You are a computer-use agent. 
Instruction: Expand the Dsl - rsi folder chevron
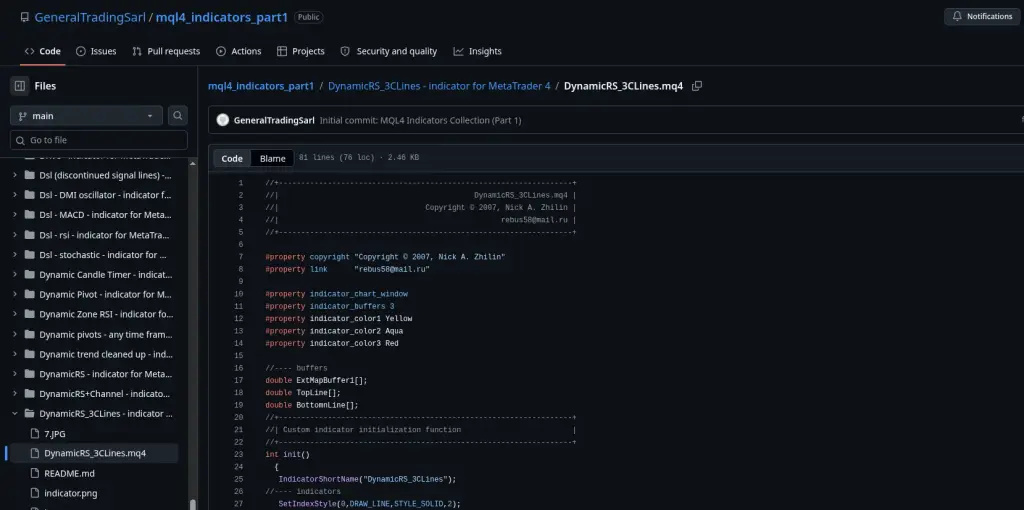click(15, 234)
